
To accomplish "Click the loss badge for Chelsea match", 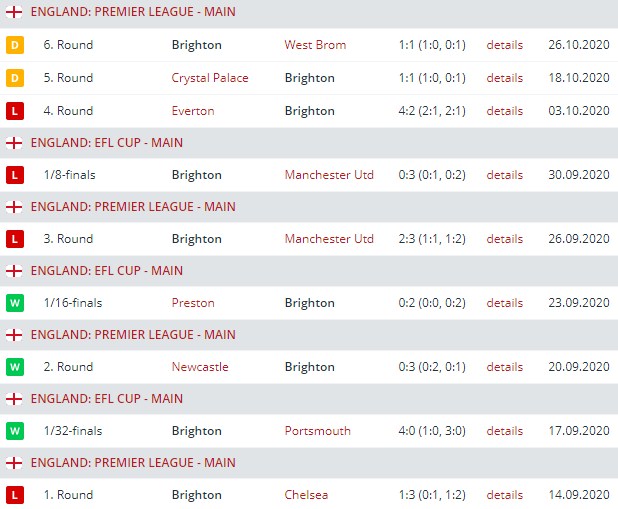I will pyautogui.click(x=15, y=495).
